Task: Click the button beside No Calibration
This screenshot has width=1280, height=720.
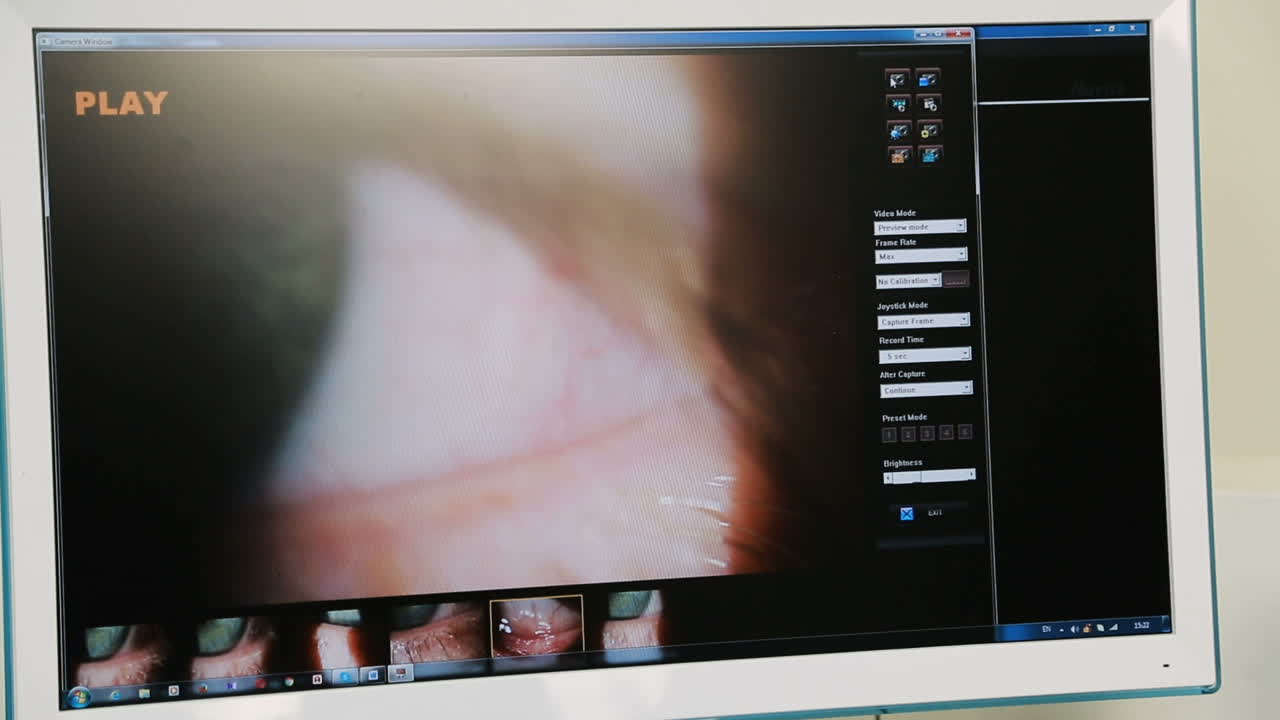Action: [x=955, y=280]
